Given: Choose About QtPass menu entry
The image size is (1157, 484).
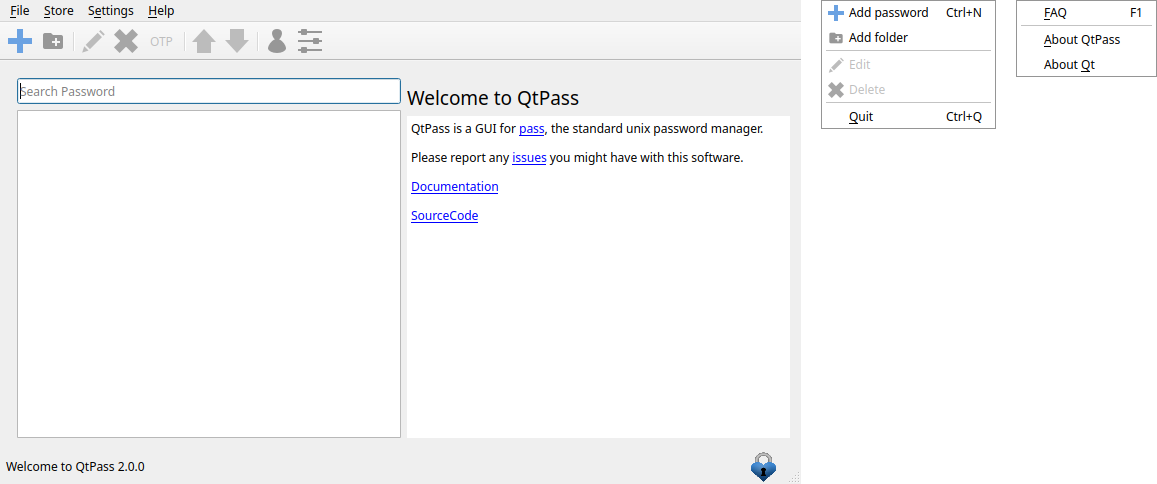Looking at the screenshot, I should [1086, 40].
